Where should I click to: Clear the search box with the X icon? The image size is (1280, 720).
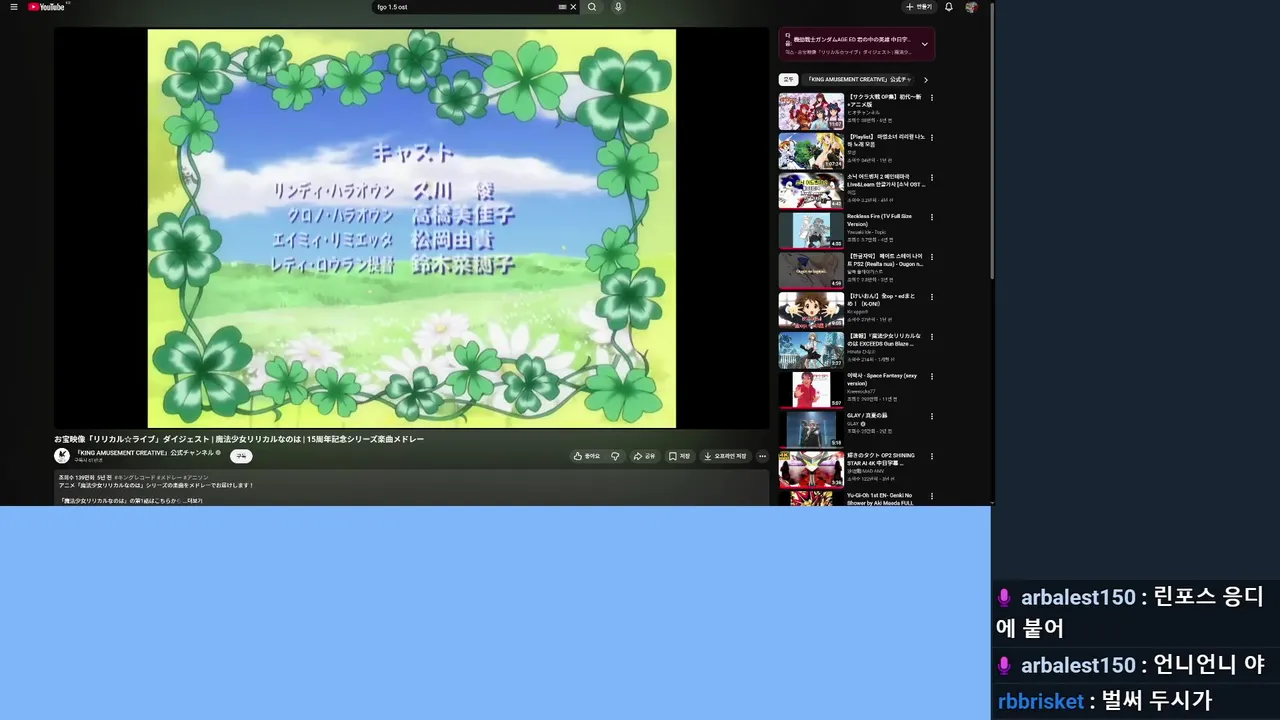[573, 7]
